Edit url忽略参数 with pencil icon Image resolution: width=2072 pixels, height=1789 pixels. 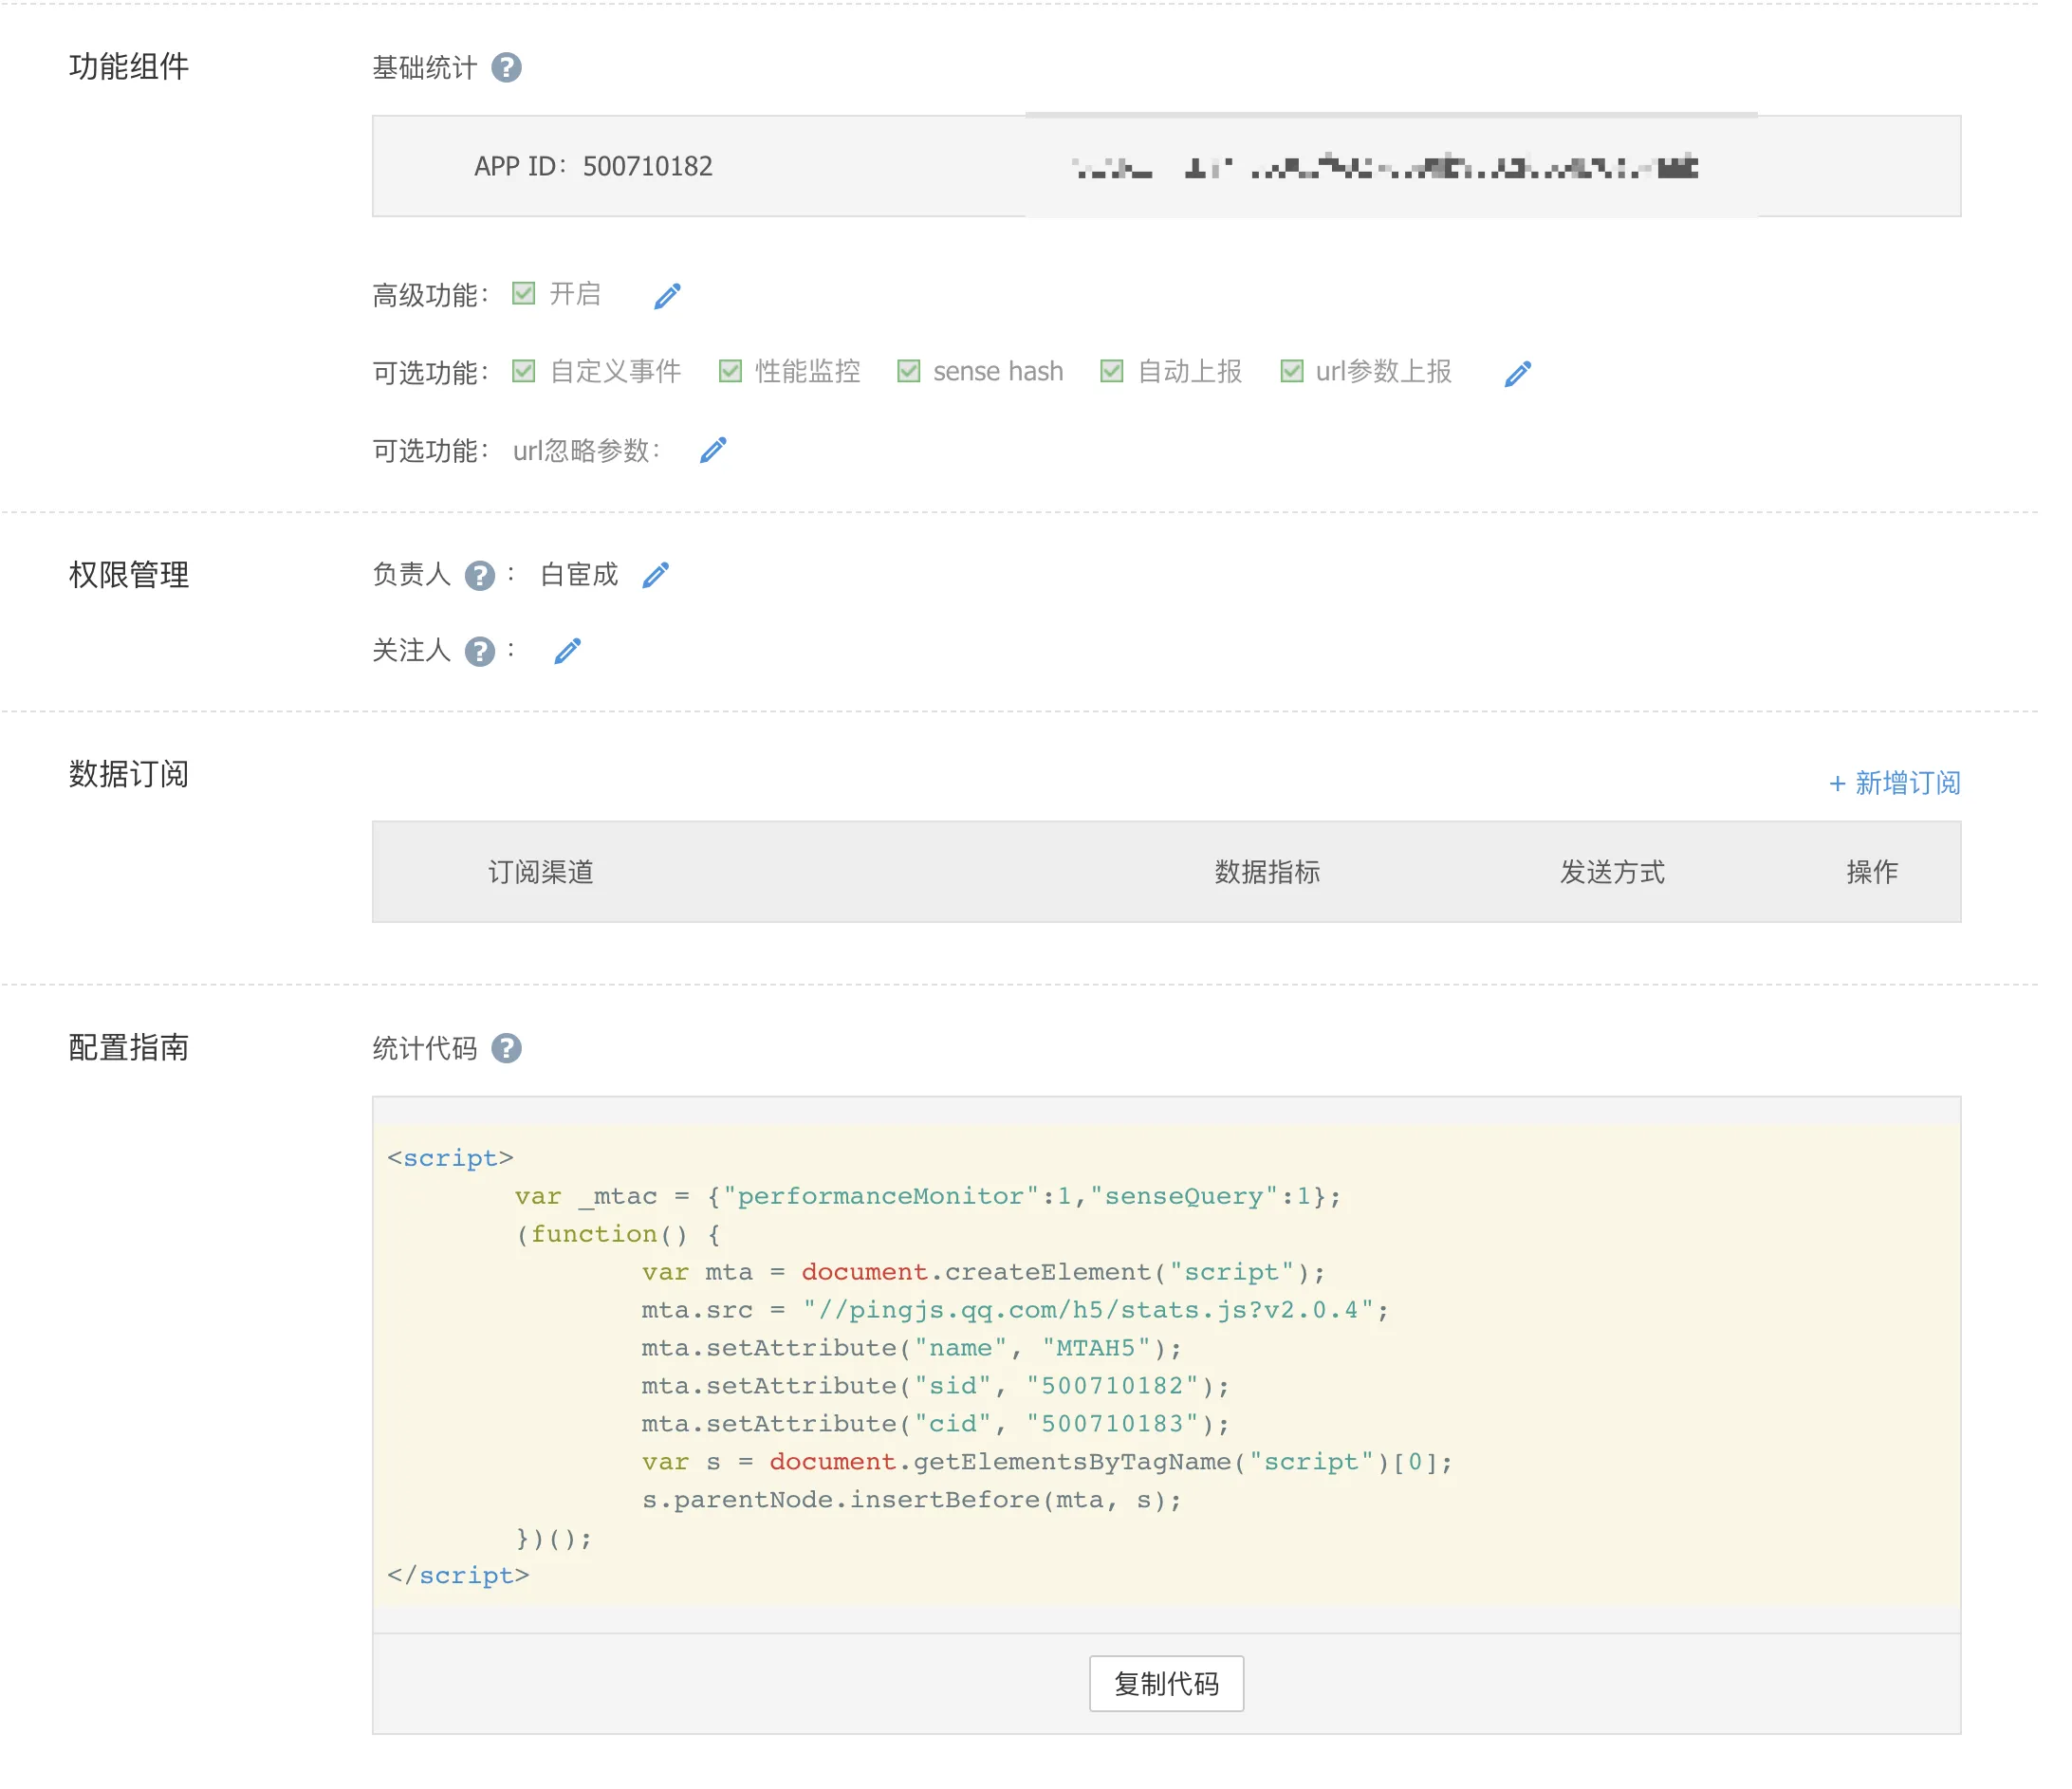(x=713, y=451)
